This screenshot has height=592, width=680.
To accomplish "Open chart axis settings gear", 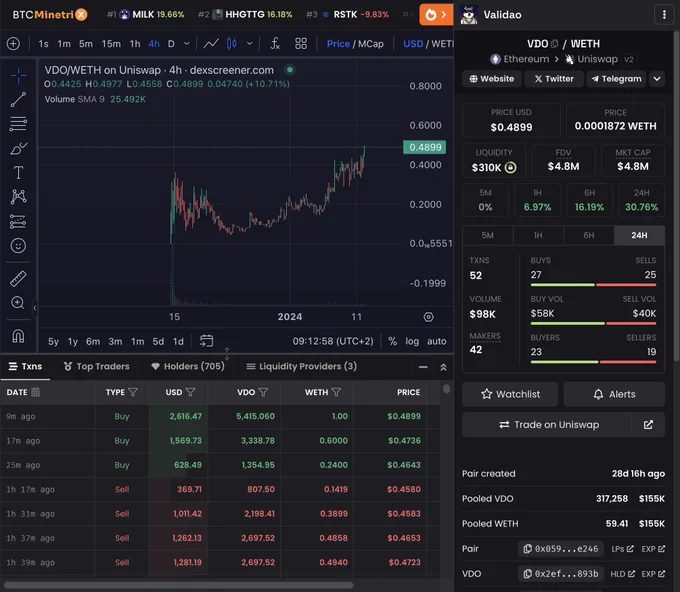I will coord(428,317).
